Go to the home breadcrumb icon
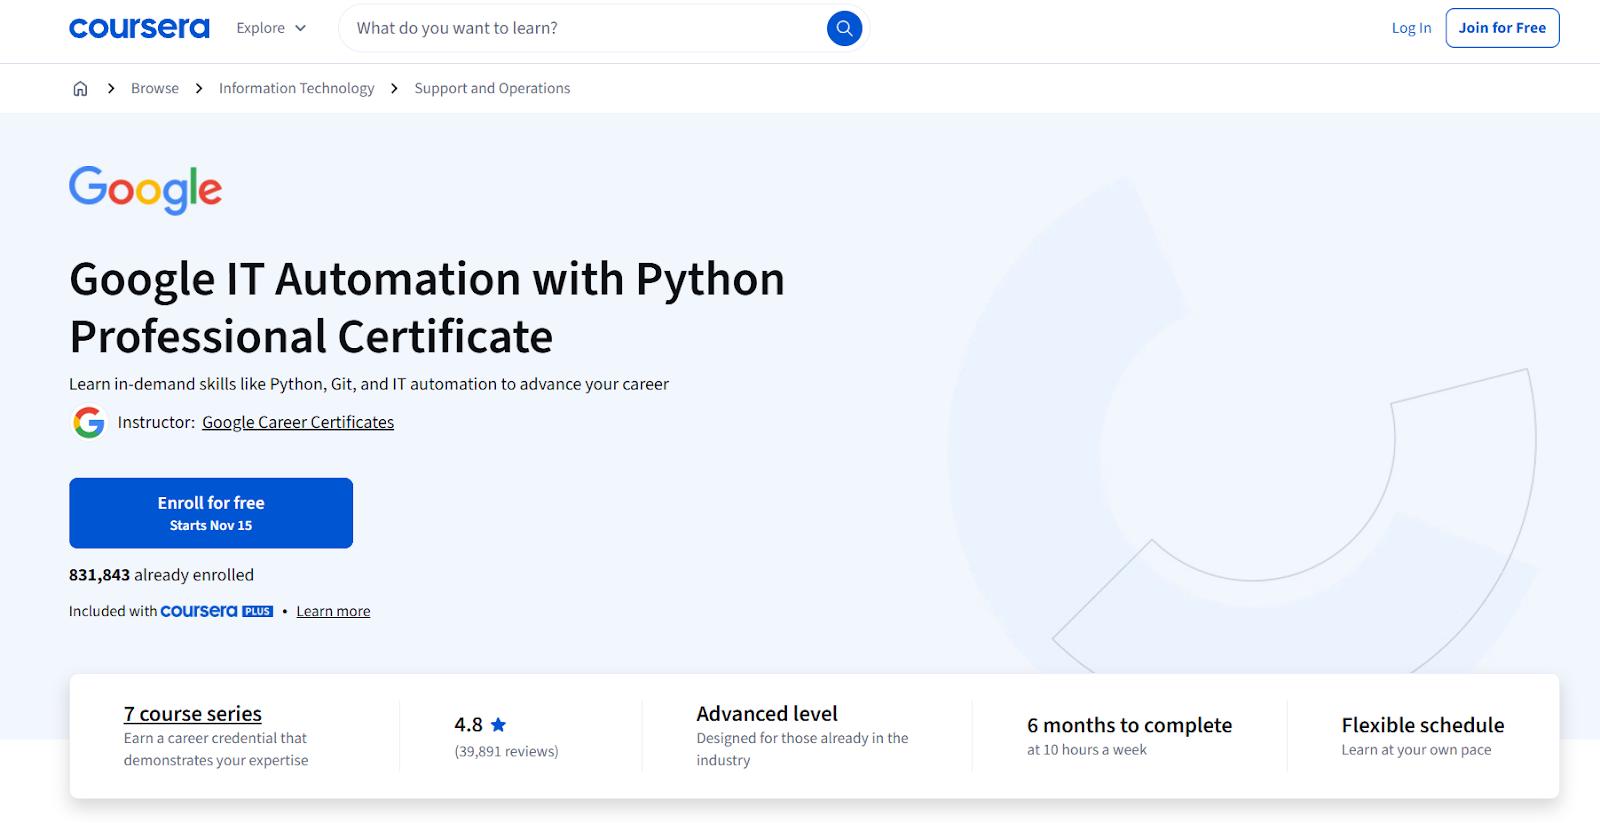 [x=80, y=88]
